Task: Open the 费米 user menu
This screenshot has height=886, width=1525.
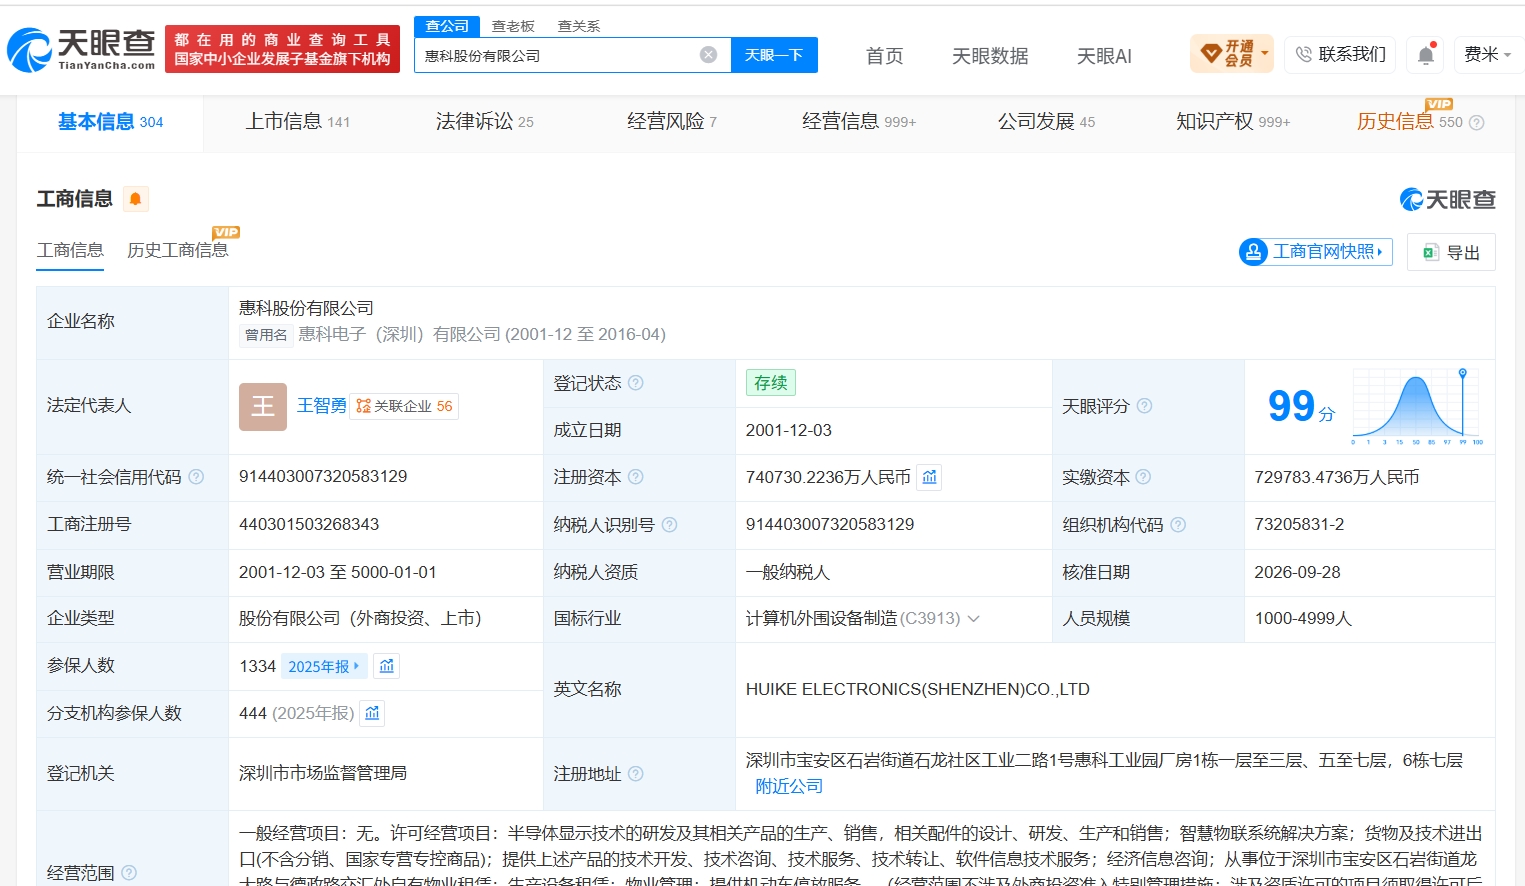Action: [x=1487, y=54]
